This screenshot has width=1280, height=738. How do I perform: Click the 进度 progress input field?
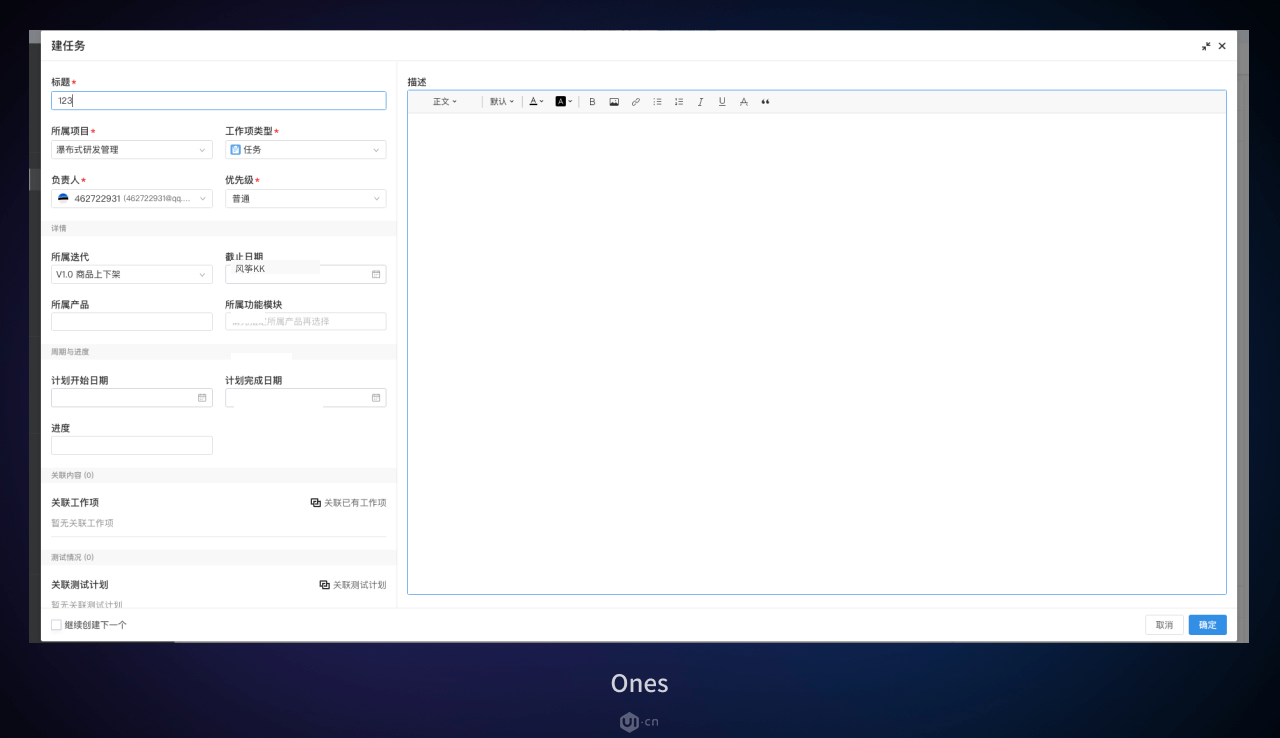click(132, 446)
